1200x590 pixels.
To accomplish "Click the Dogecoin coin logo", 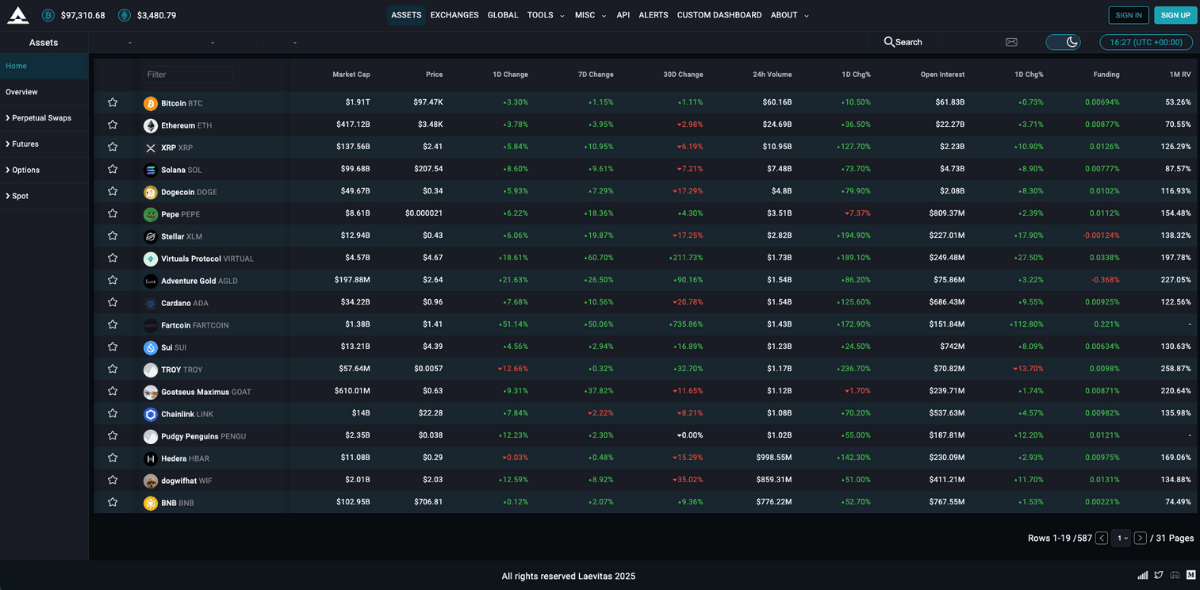I will point(151,192).
